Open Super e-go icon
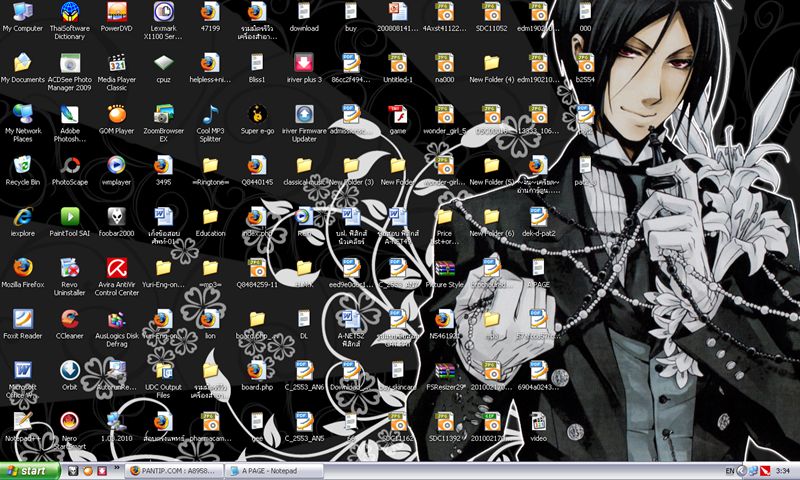 257,114
